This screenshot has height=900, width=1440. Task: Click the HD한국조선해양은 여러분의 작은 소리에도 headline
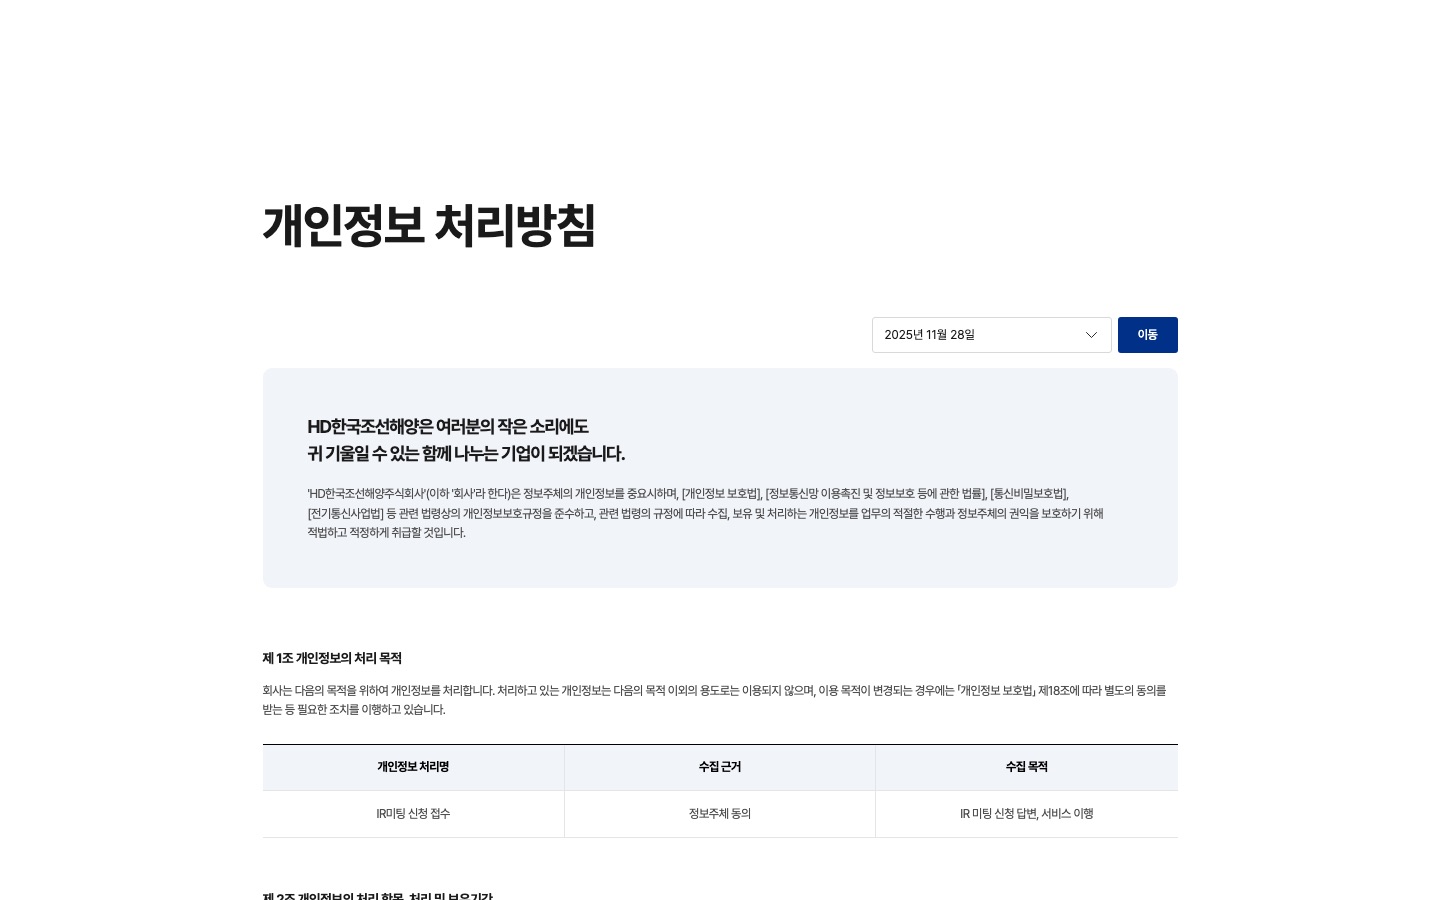[448, 427]
